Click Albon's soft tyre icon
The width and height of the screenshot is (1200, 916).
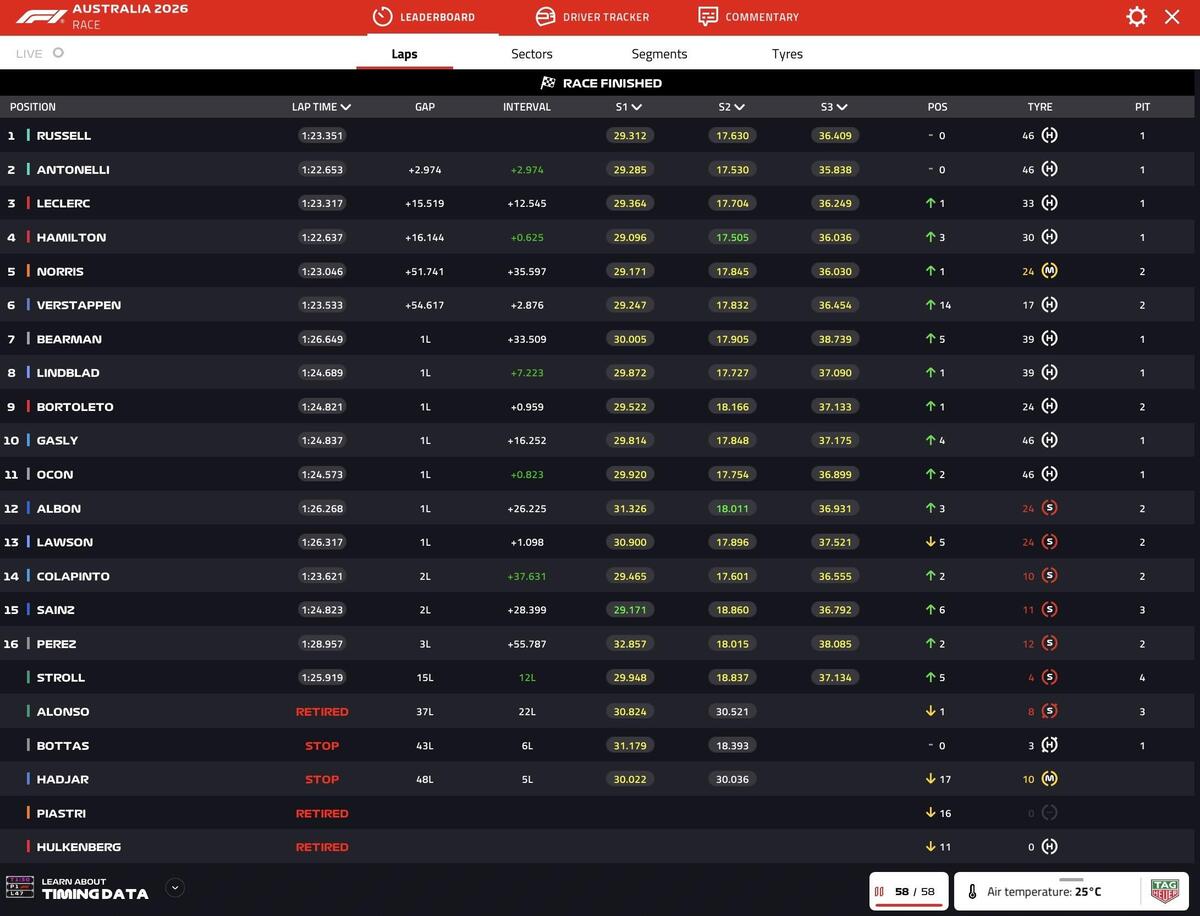click(x=1049, y=508)
